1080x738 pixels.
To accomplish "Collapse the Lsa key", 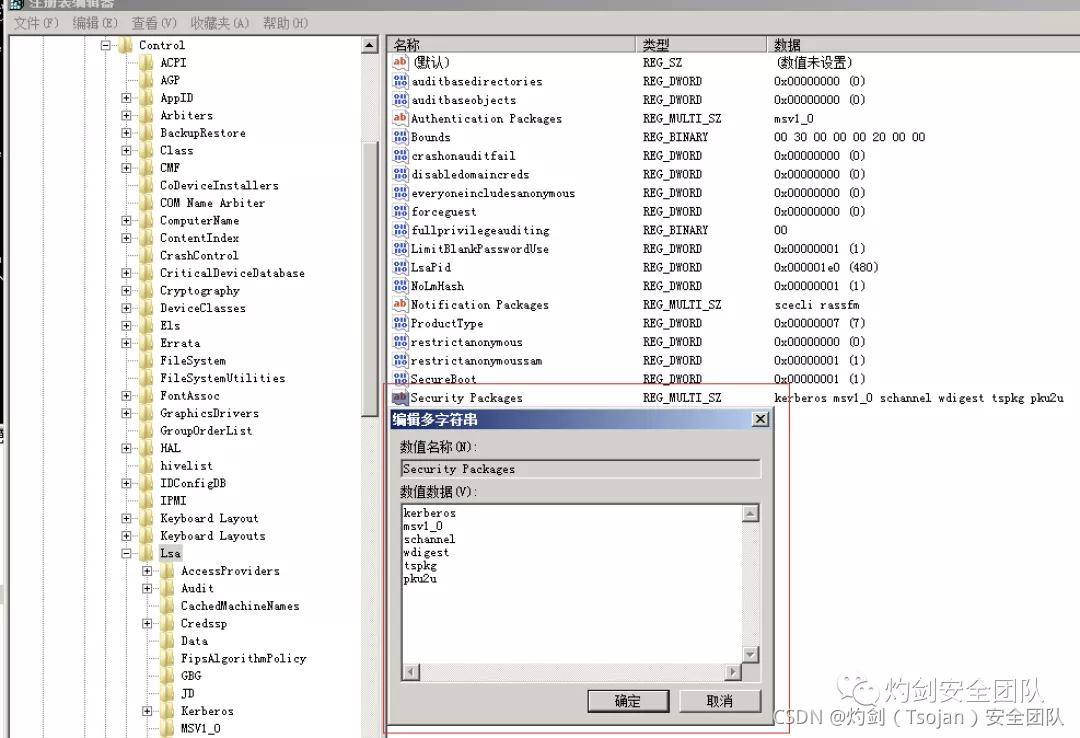I will (x=126, y=553).
